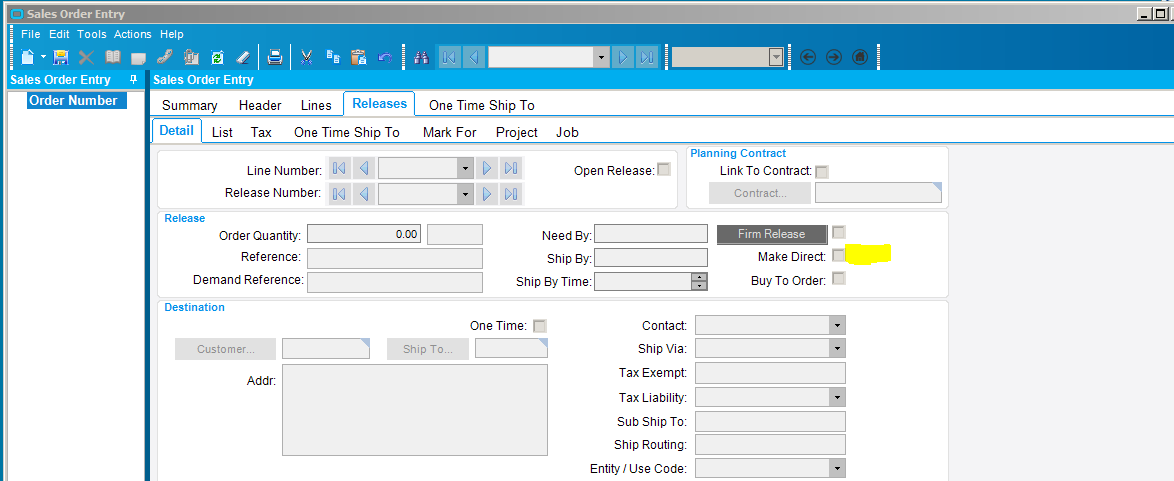Open the toolbar record navigator dropdown

click(601, 58)
